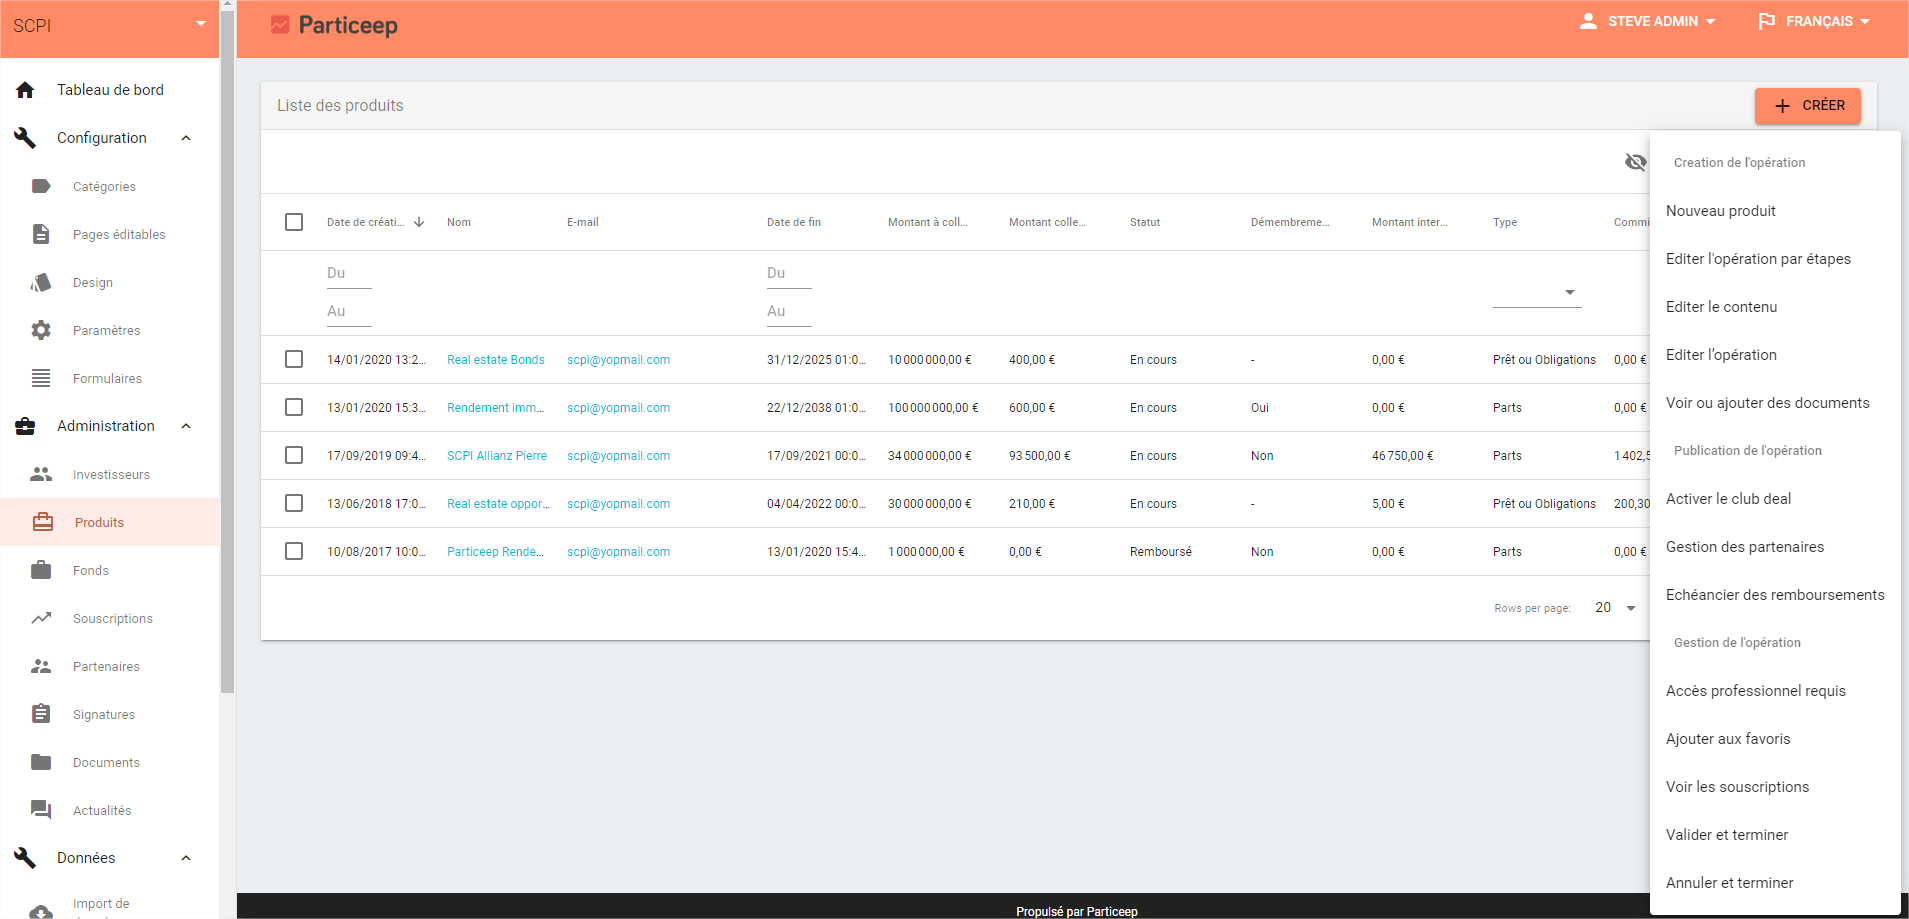Click the language flag icon
1909x919 pixels.
[1767, 21]
